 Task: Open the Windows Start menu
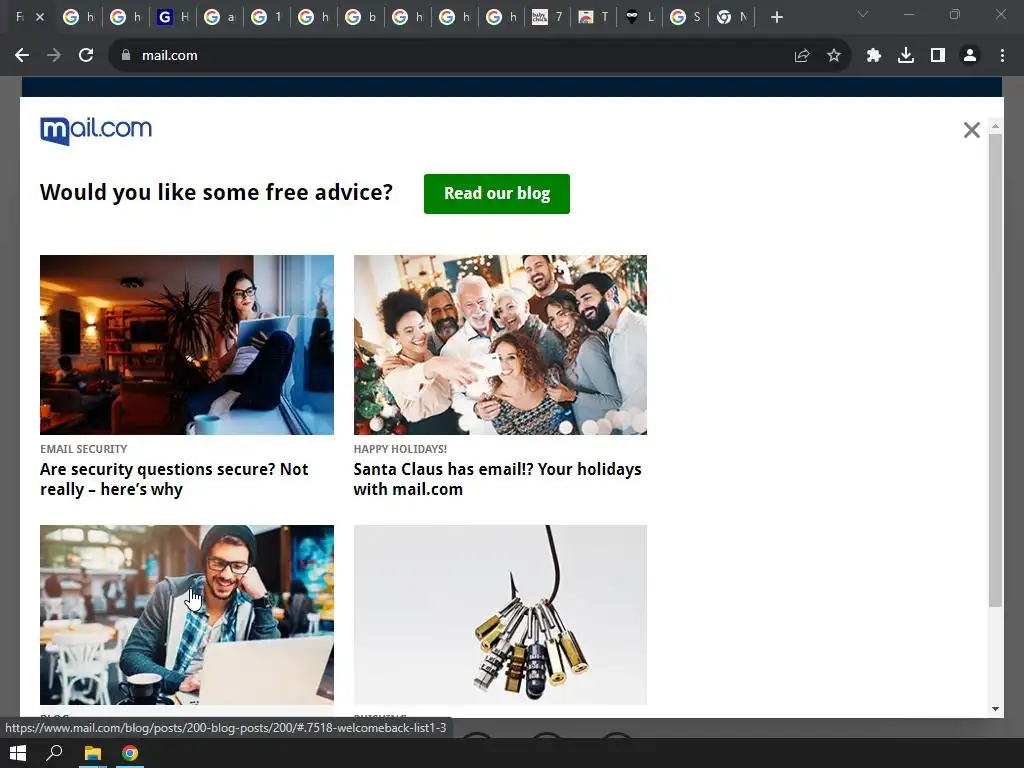click(18, 753)
